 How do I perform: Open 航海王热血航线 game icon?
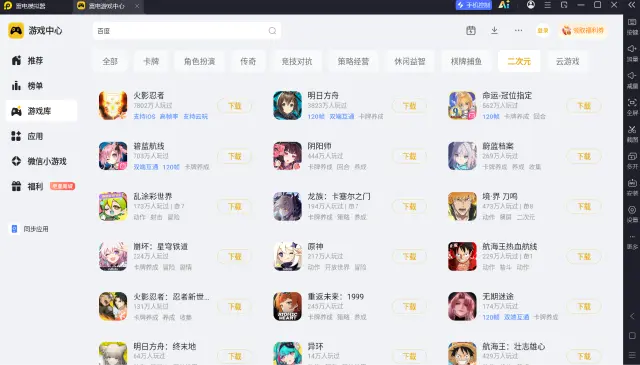462,257
